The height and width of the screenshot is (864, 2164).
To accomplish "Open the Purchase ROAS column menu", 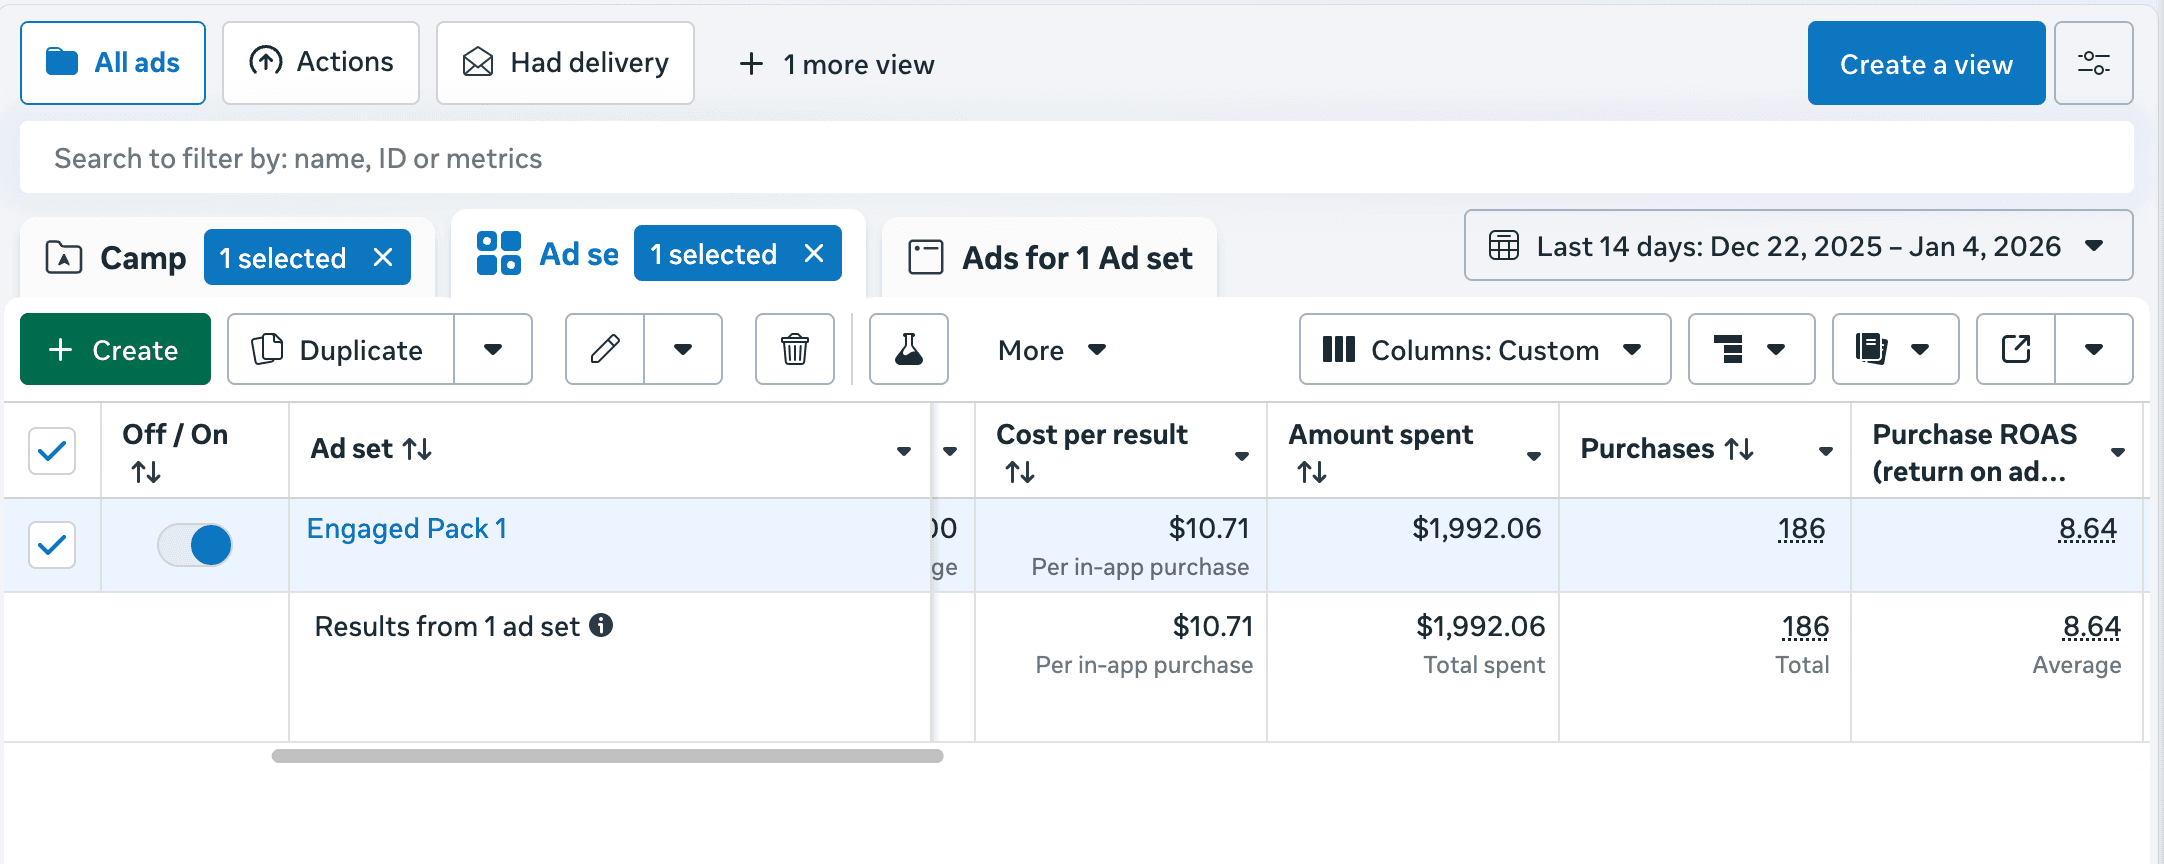I will click(x=2118, y=452).
